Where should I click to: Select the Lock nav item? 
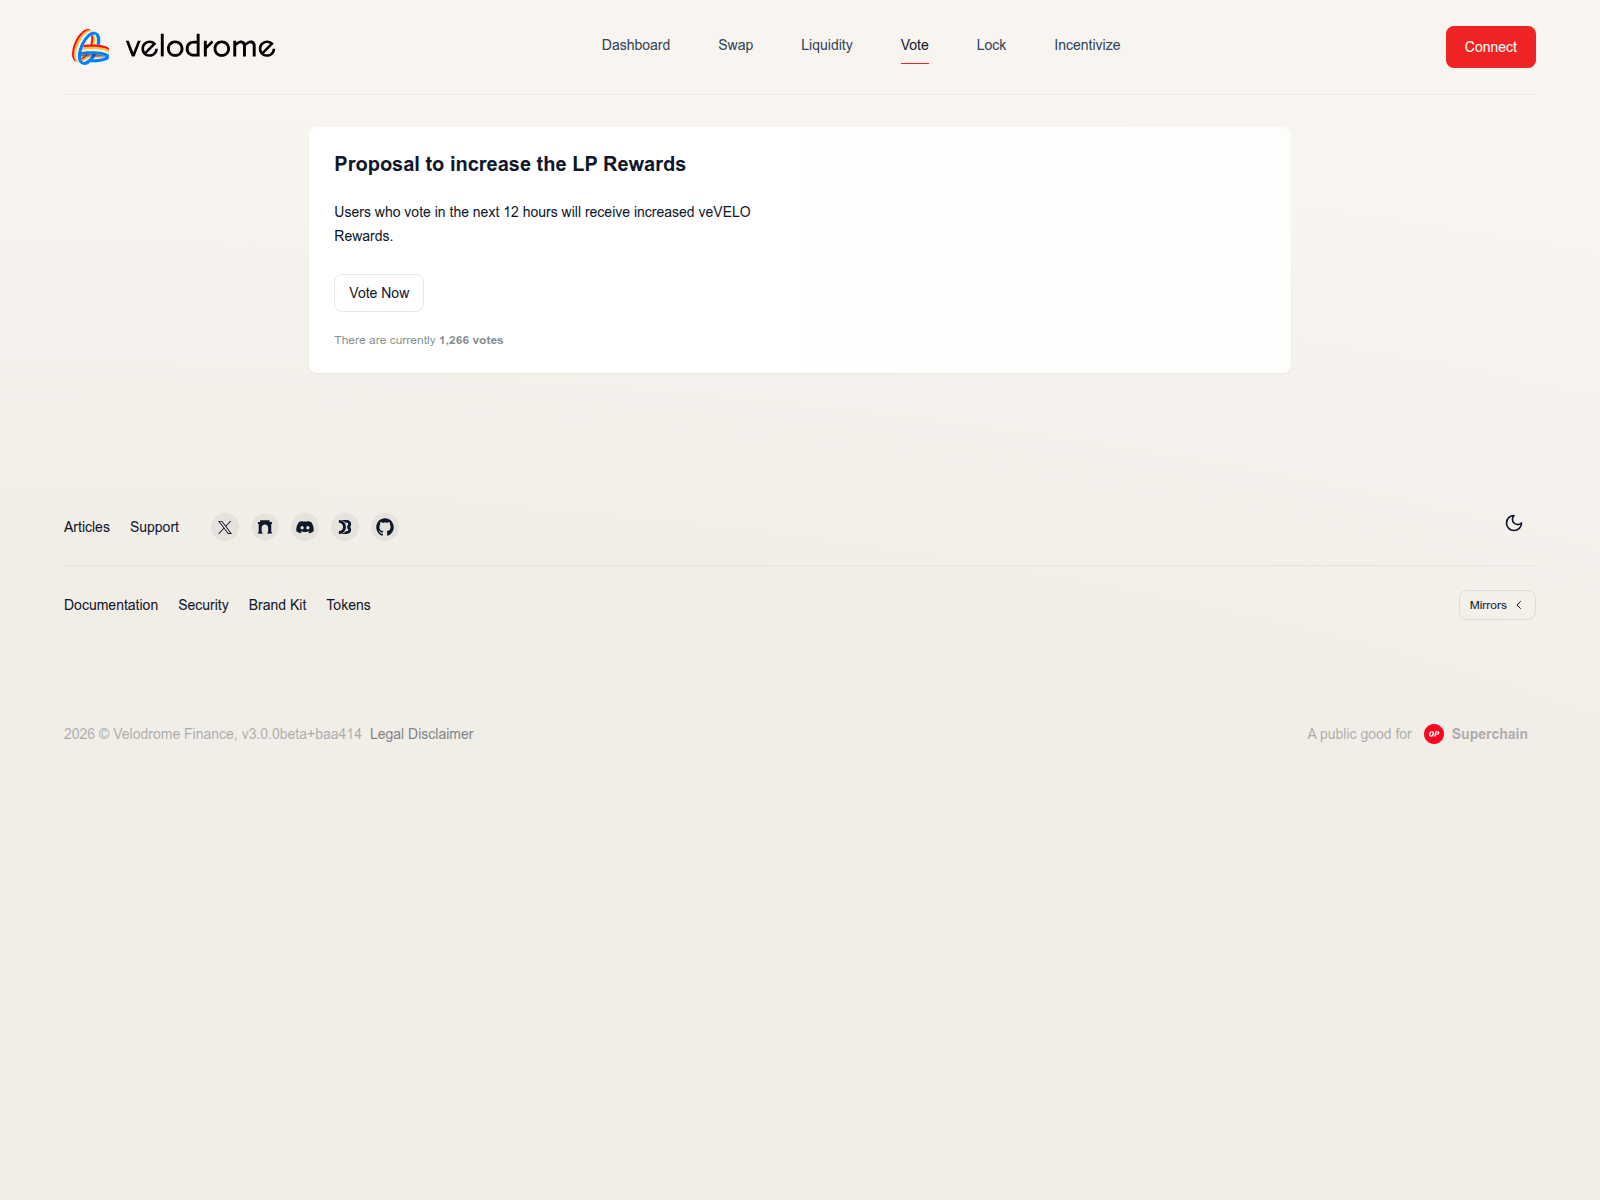[990, 45]
